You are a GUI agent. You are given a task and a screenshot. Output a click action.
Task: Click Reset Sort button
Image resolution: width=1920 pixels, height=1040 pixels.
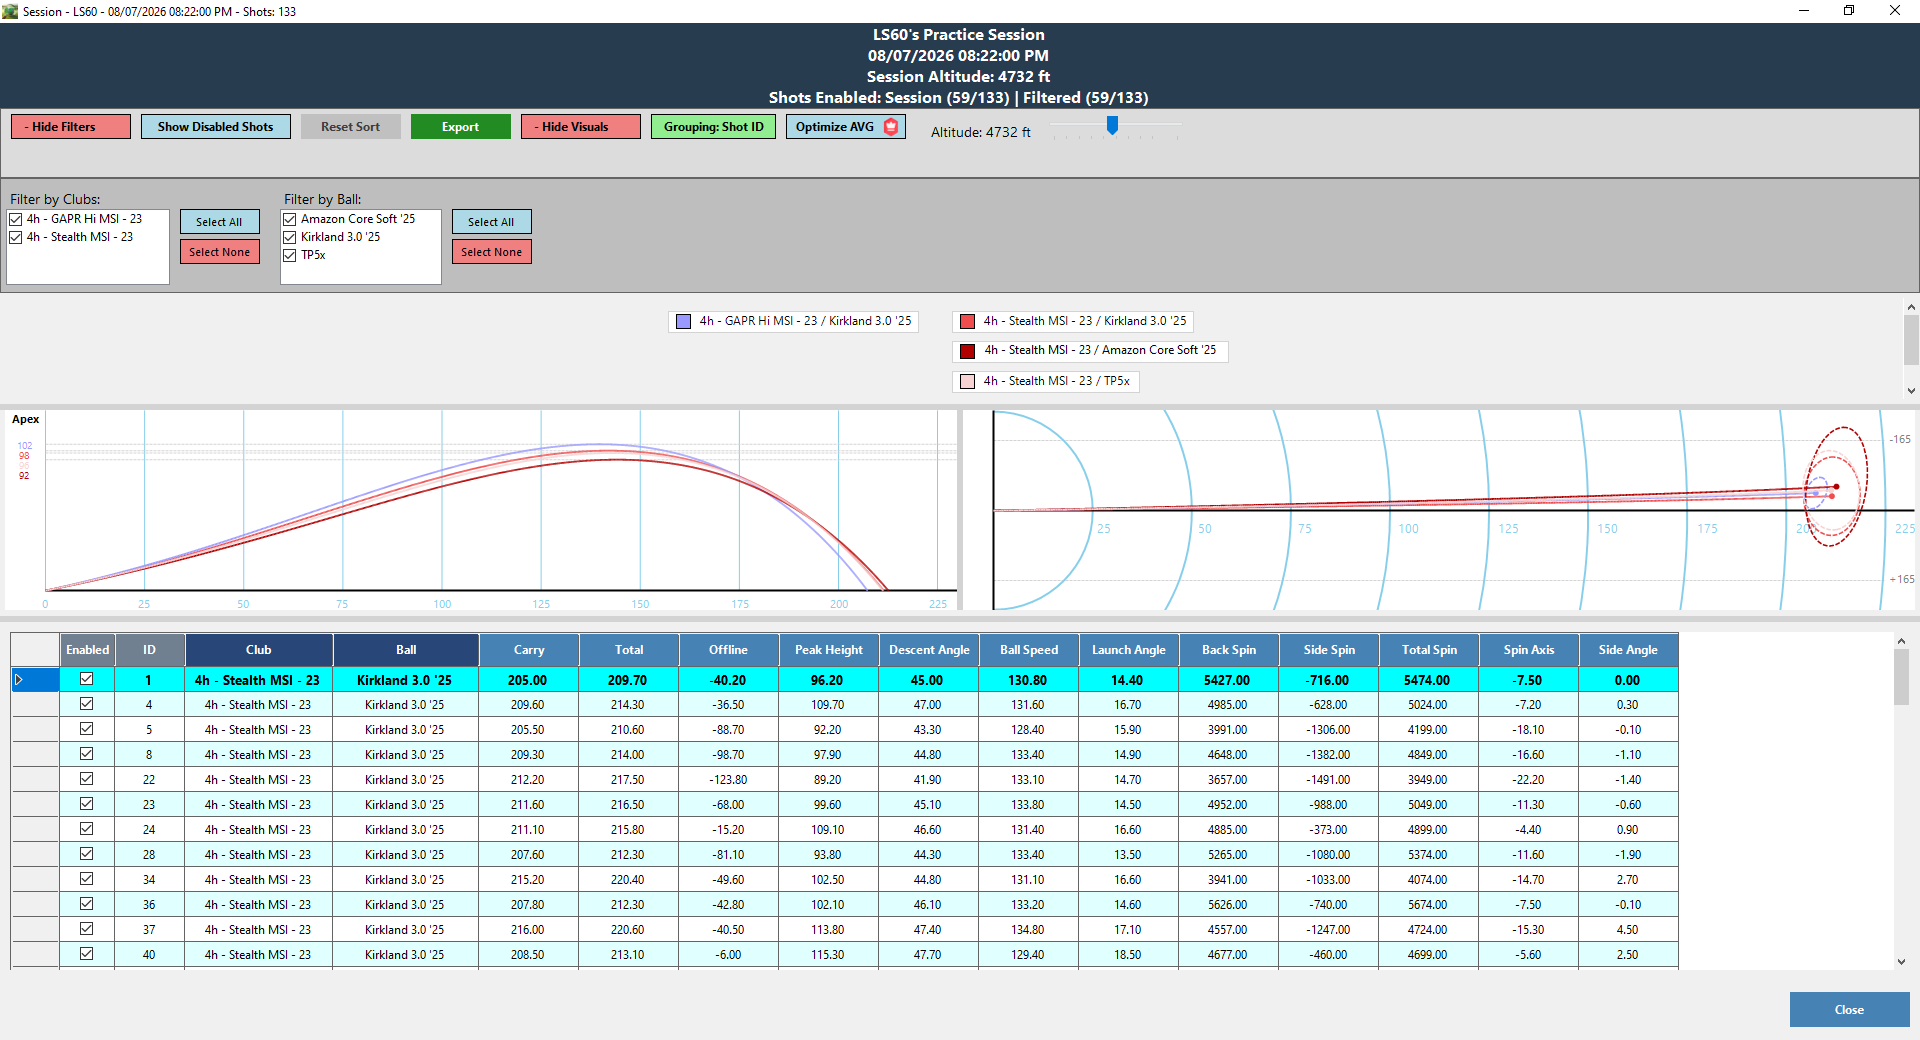point(351,126)
